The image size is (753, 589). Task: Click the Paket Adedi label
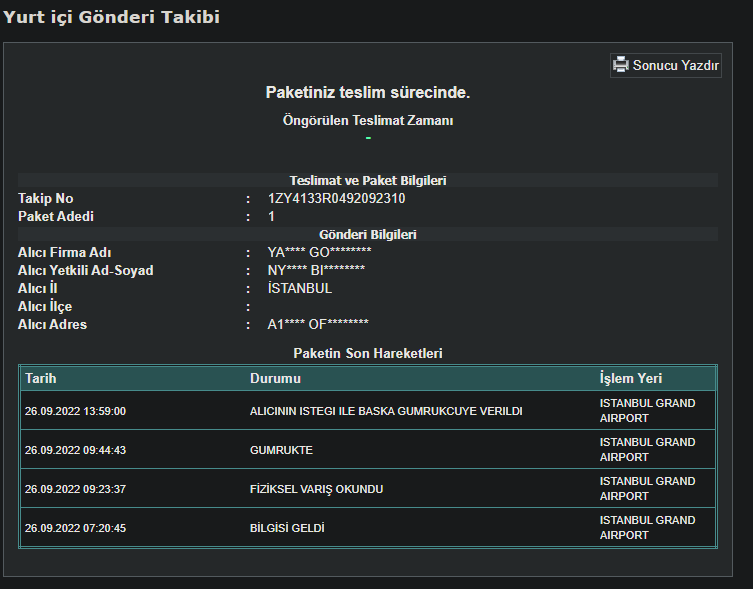(56, 216)
